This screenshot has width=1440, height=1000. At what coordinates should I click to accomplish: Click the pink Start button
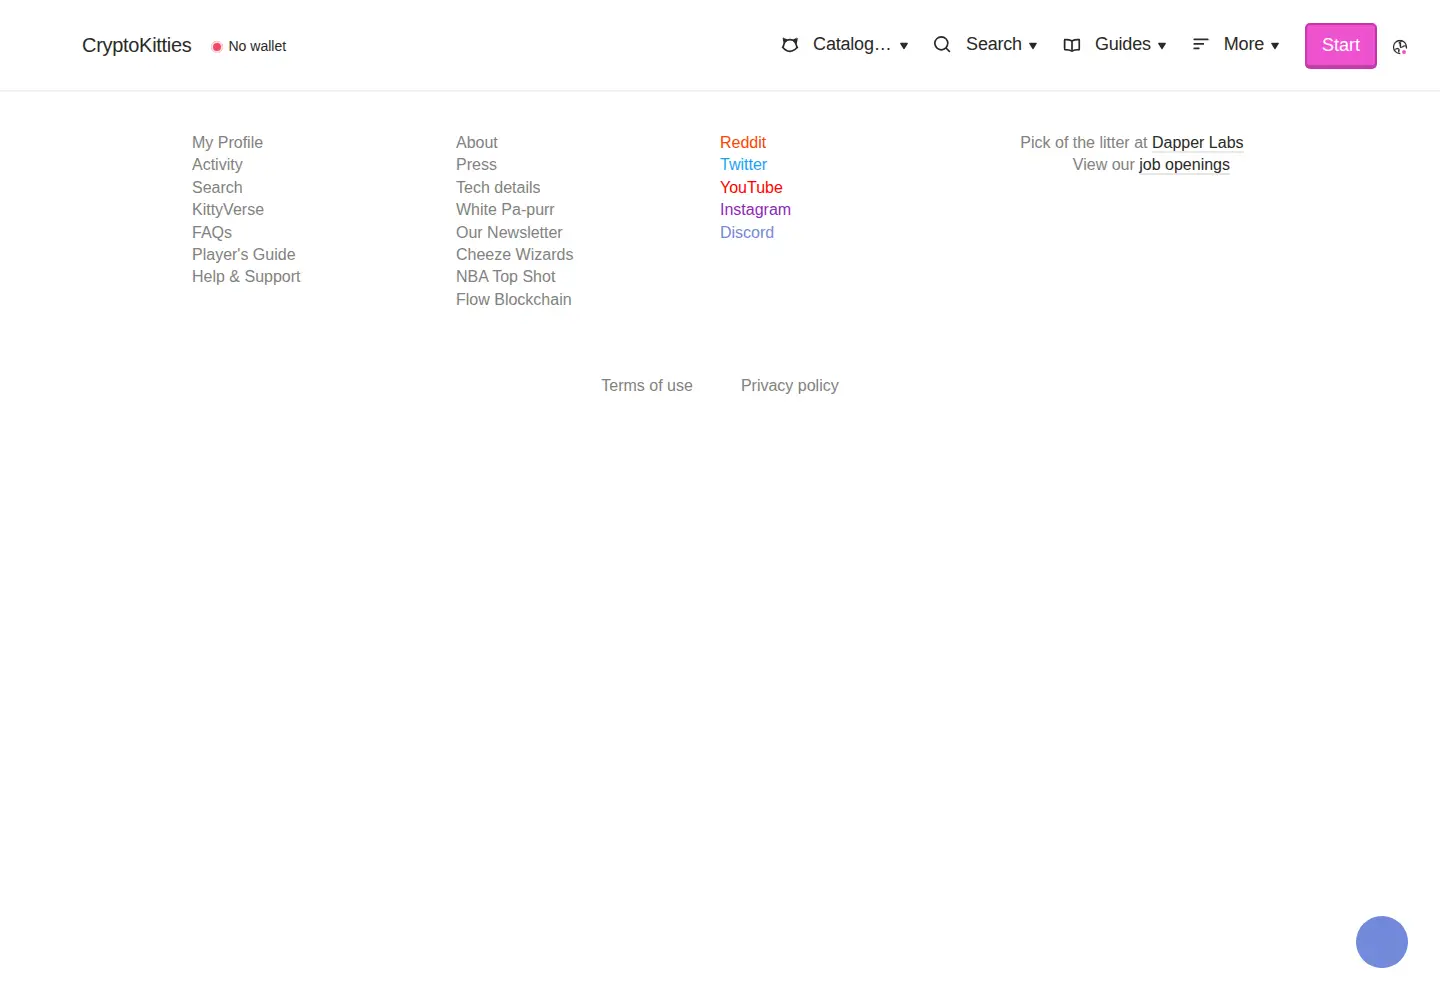pyautogui.click(x=1341, y=46)
